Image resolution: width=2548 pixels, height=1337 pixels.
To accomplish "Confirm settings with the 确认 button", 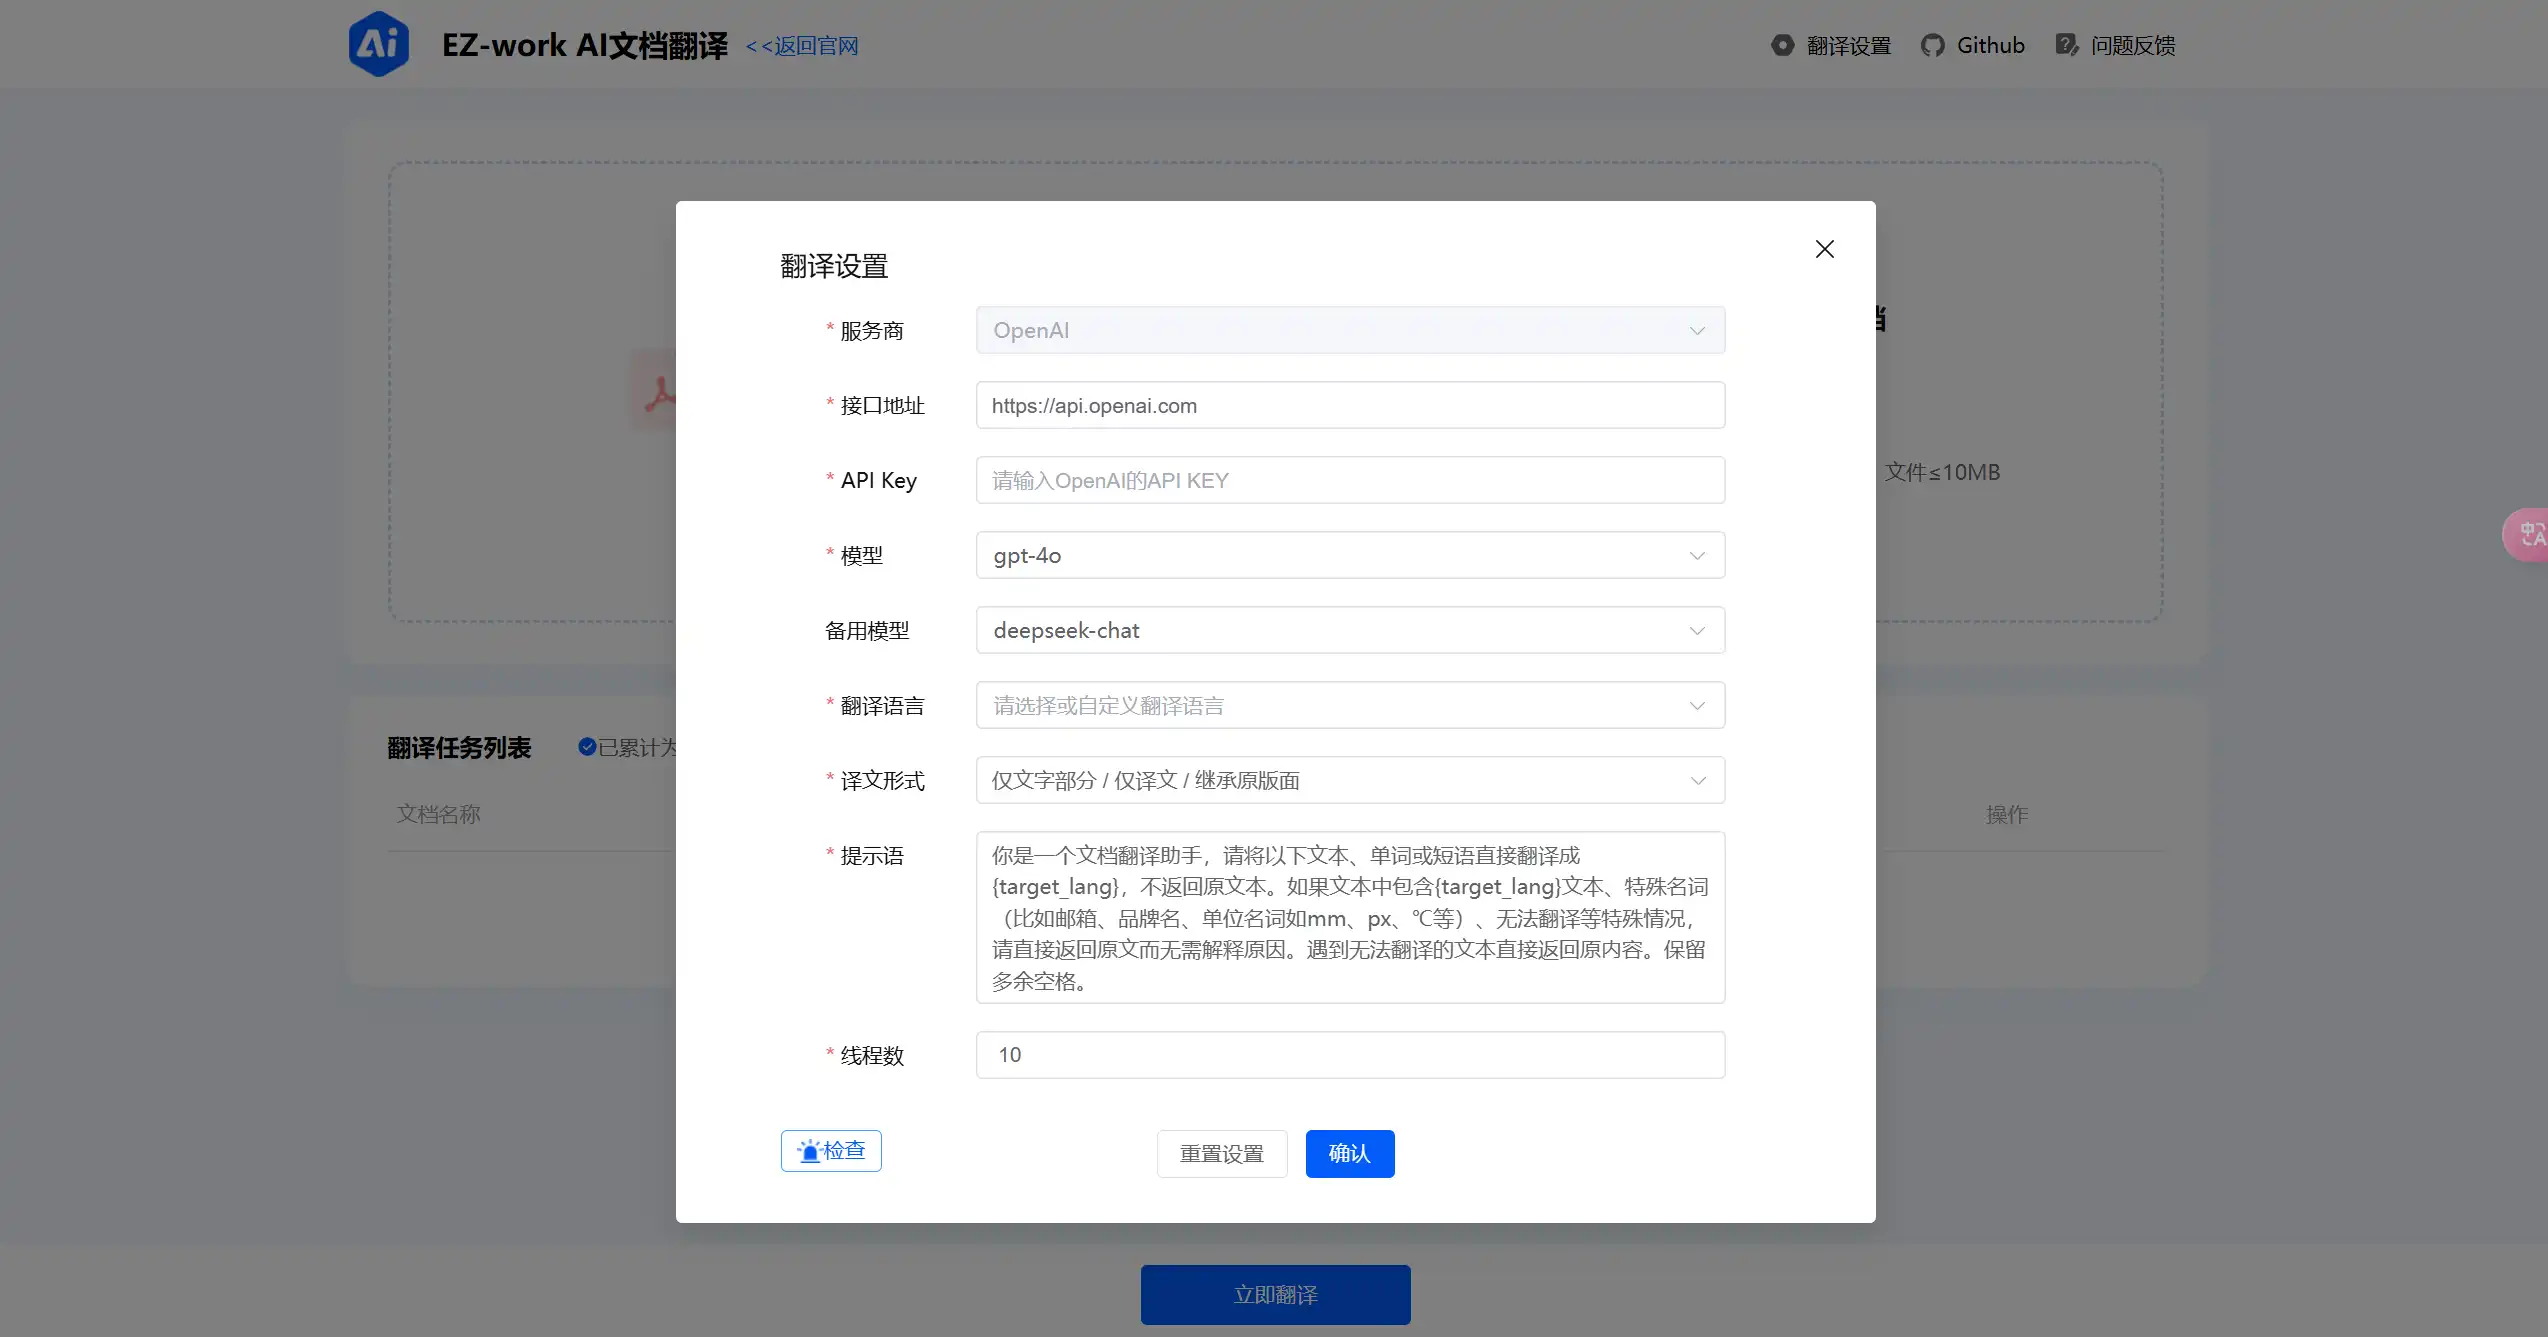I will tap(1349, 1154).
